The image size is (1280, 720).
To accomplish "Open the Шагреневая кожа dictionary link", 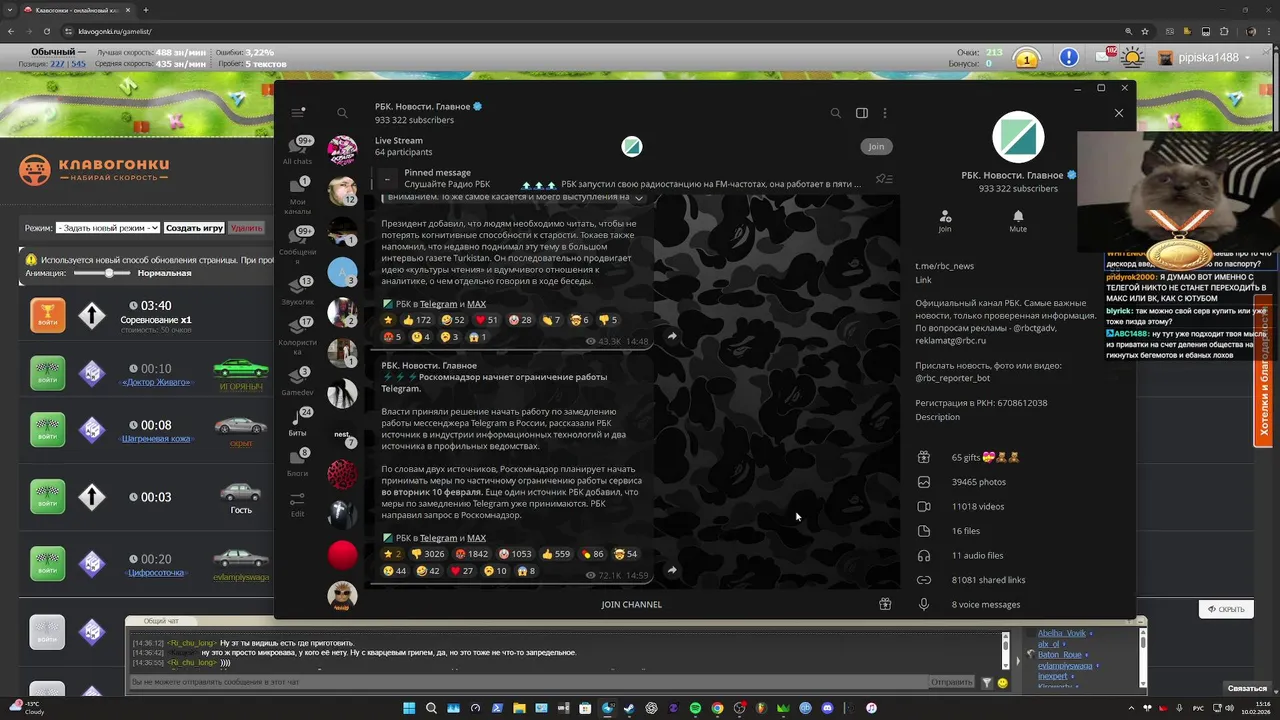I will coord(155,439).
